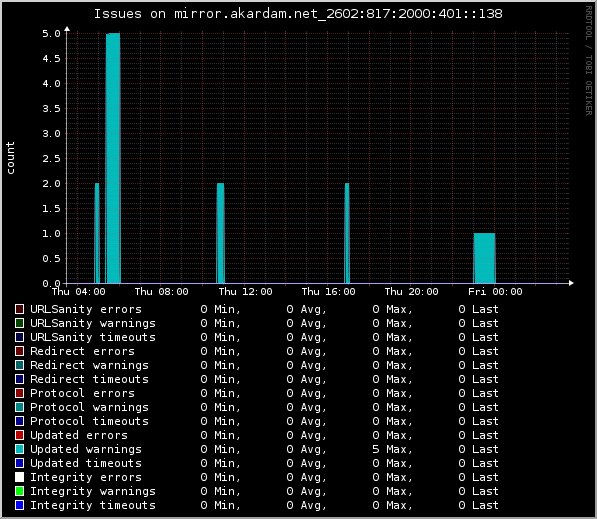Click the wide bar near Fri 00:00
Image resolution: width=597 pixels, height=519 pixels.
[484, 258]
